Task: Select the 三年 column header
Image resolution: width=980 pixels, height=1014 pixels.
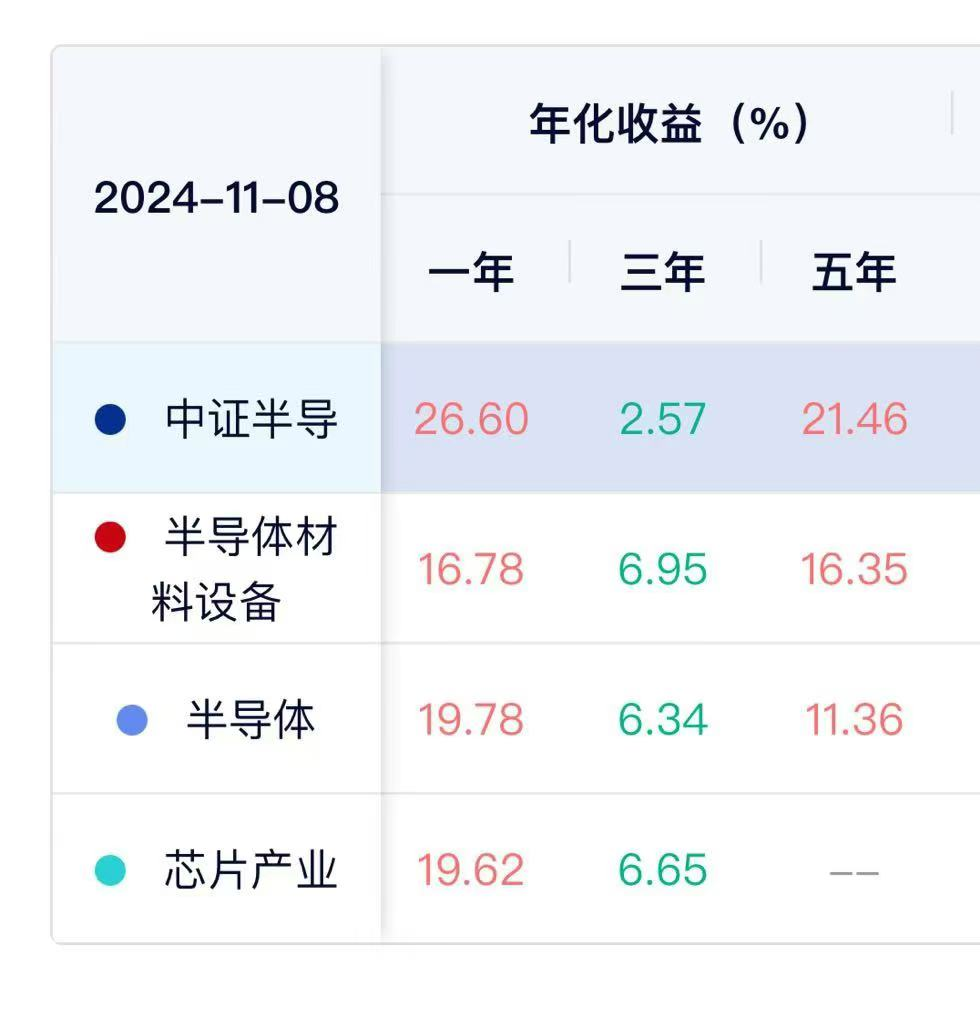Action: [662, 272]
